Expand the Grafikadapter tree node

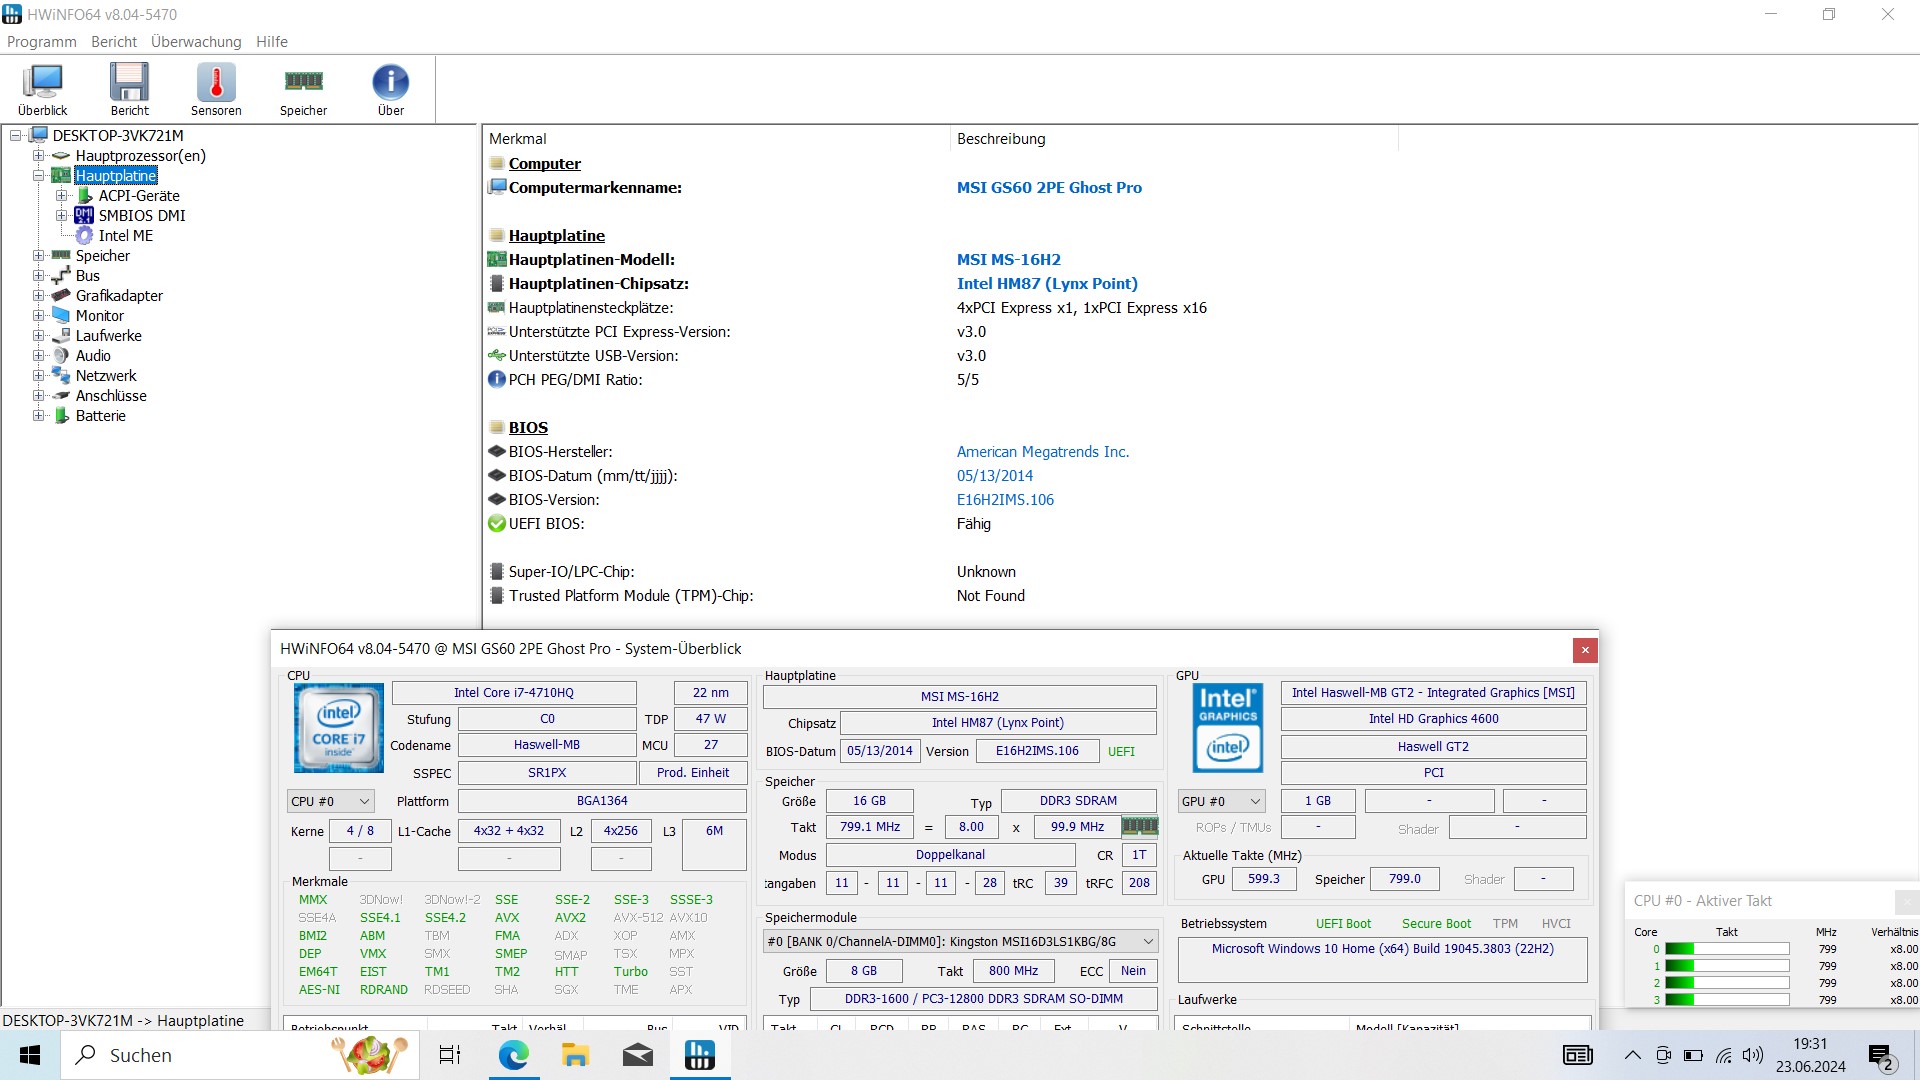click(x=38, y=296)
